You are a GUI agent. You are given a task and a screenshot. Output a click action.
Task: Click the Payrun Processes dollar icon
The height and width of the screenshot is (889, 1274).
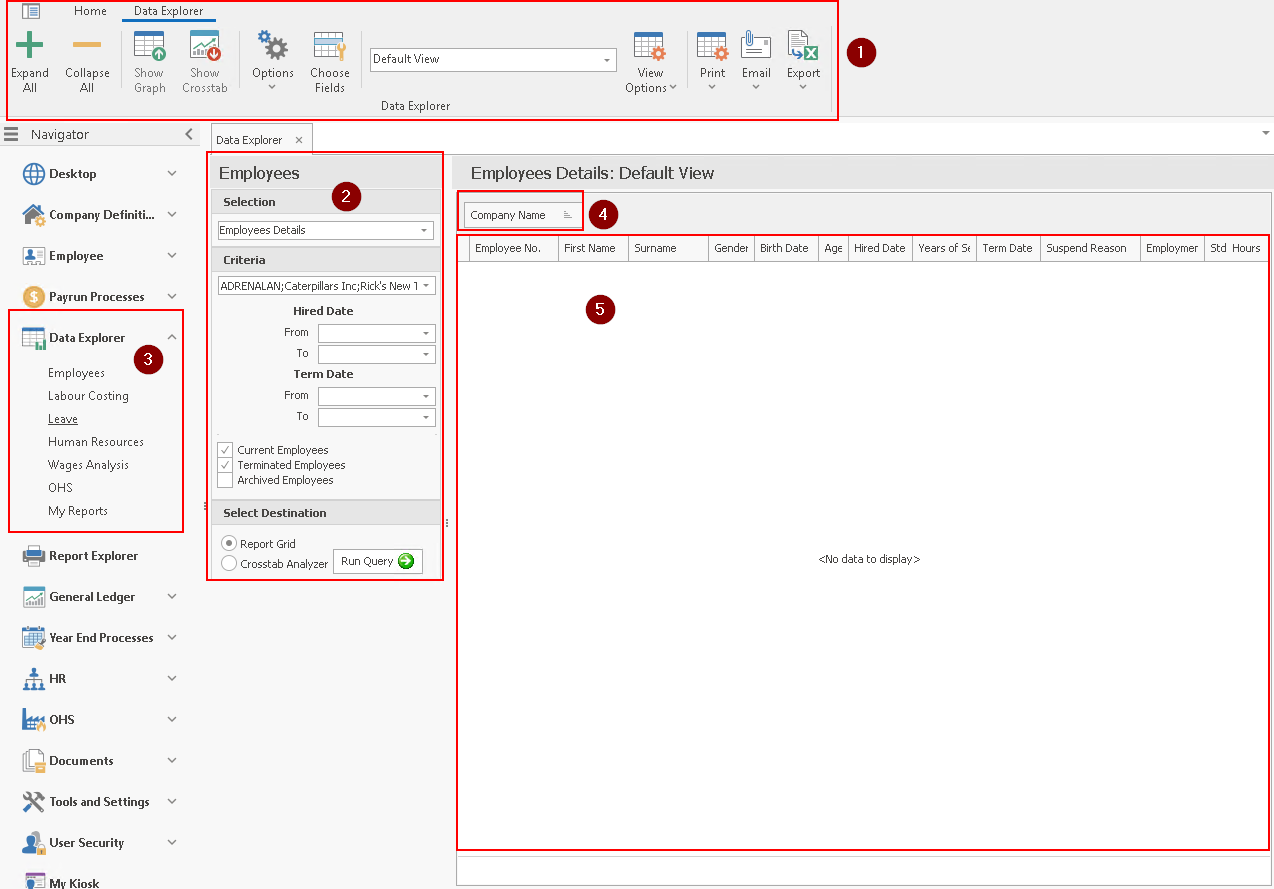[x=33, y=297]
